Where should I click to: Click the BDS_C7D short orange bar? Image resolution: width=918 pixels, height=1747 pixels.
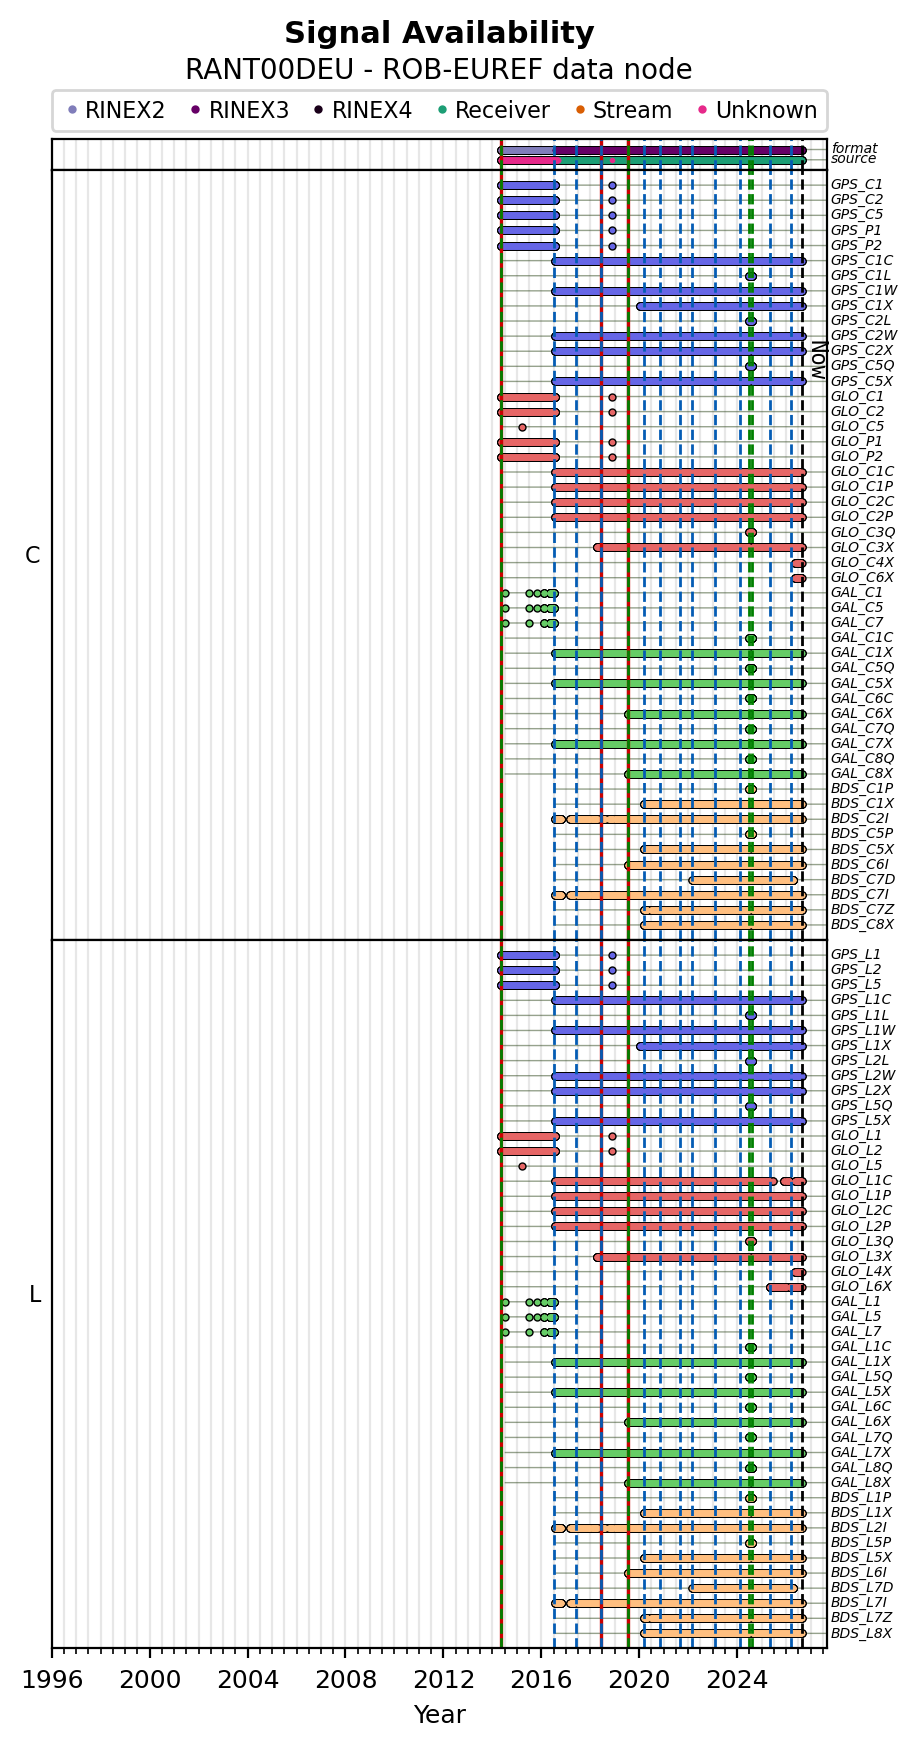(x=743, y=880)
